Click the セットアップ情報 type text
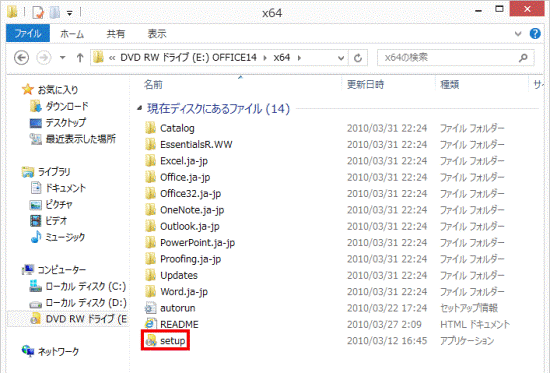 [469, 308]
